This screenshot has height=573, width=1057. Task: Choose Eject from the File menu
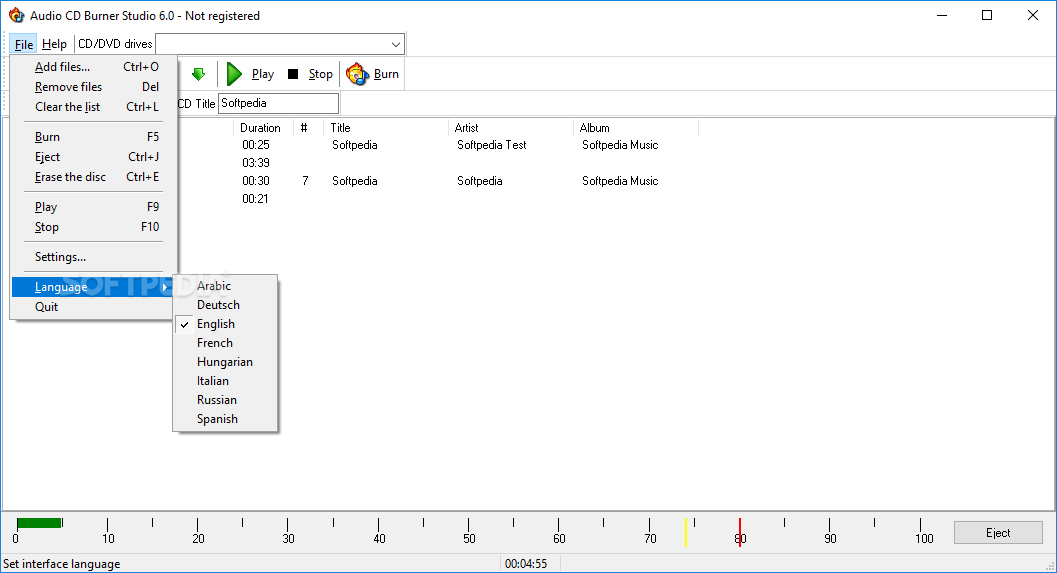[x=94, y=157]
